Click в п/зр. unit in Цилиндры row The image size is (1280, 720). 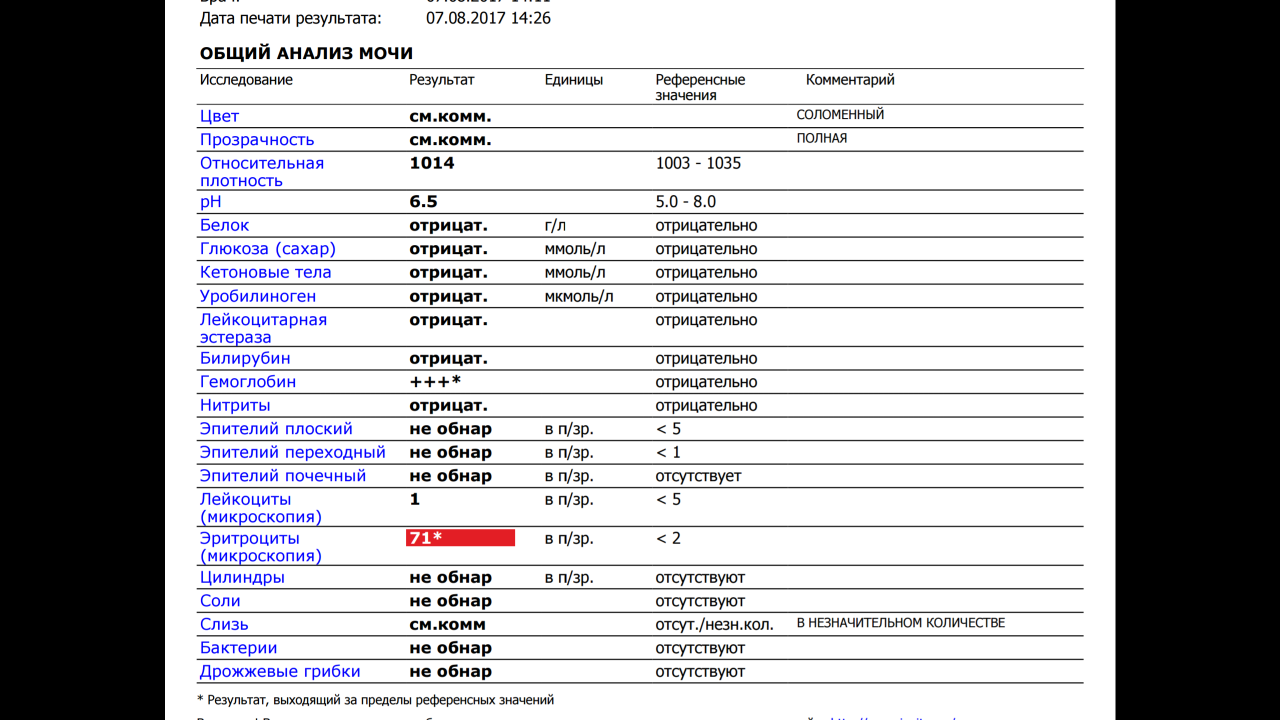click(x=569, y=578)
